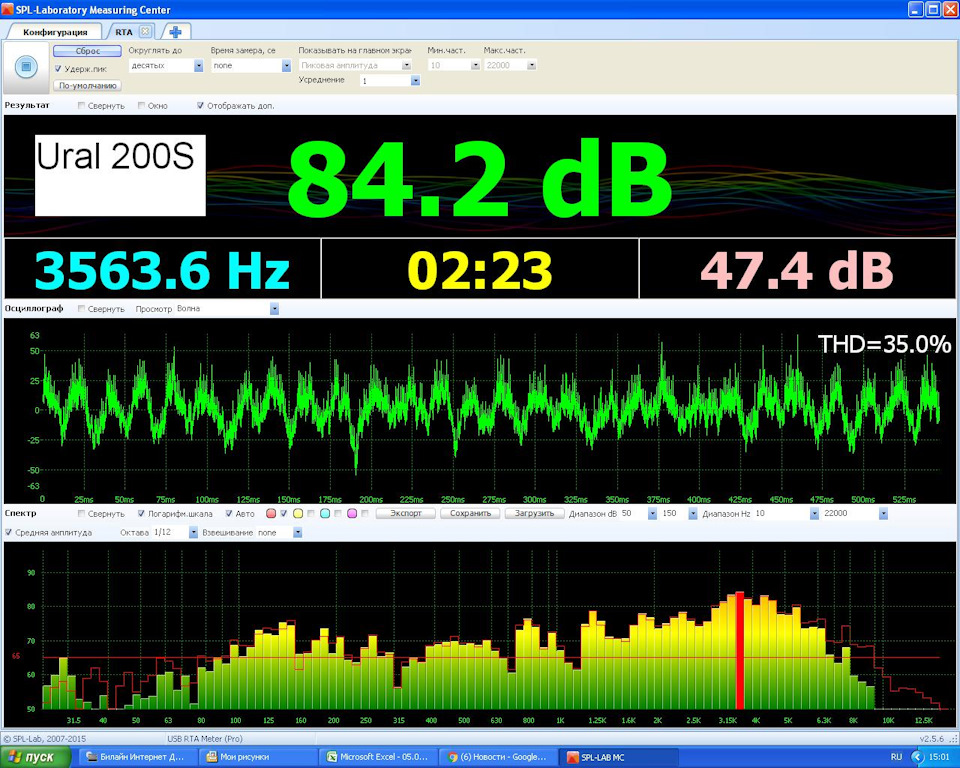
Task: Open Октава dropdown showing 1/12
Action: pyautogui.click(x=193, y=532)
